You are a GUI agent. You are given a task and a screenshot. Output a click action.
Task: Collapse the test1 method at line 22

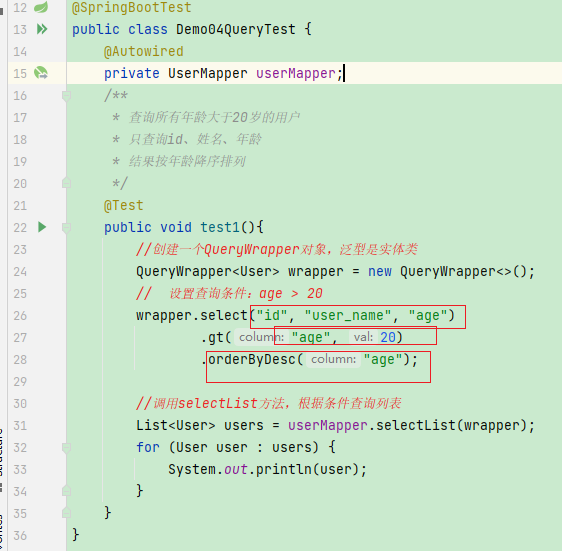click(66, 228)
